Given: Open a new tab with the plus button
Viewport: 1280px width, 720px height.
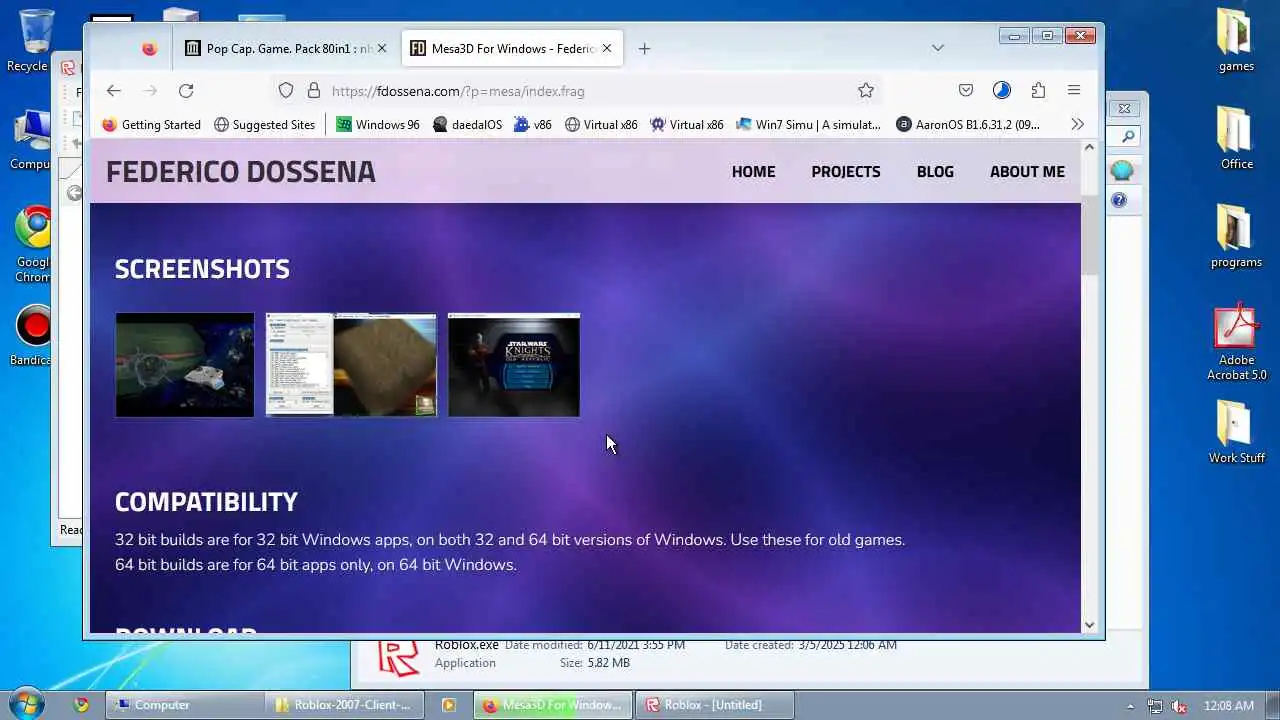Looking at the screenshot, I should [644, 48].
